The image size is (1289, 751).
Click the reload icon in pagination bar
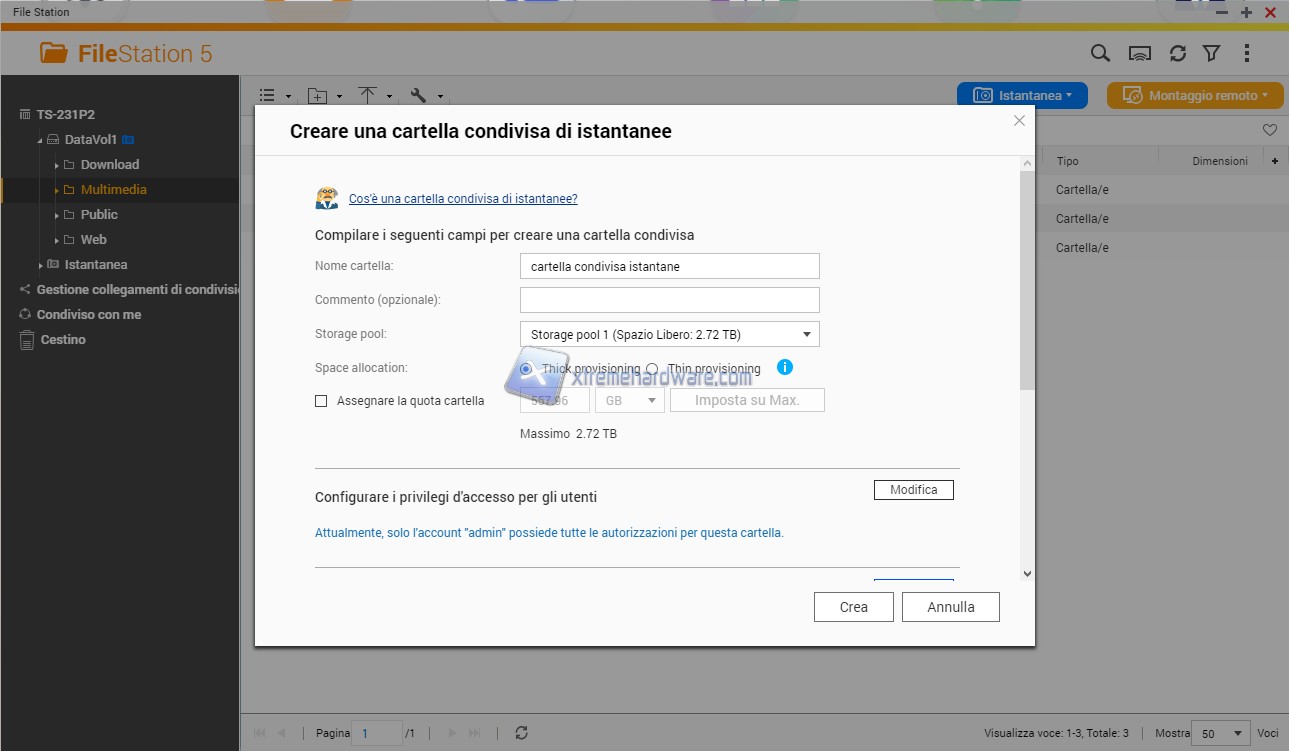pyautogui.click(x=521, y=733)
